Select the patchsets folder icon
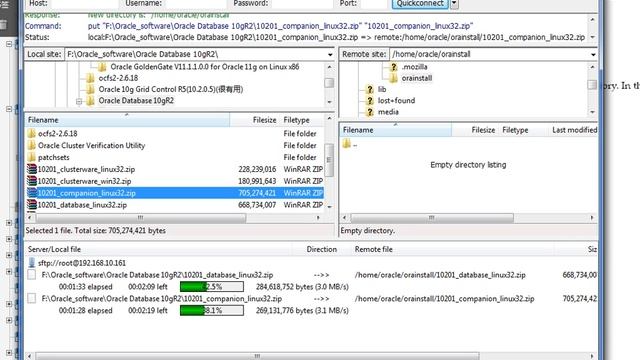The image size is (640, 360). (32, 157)
